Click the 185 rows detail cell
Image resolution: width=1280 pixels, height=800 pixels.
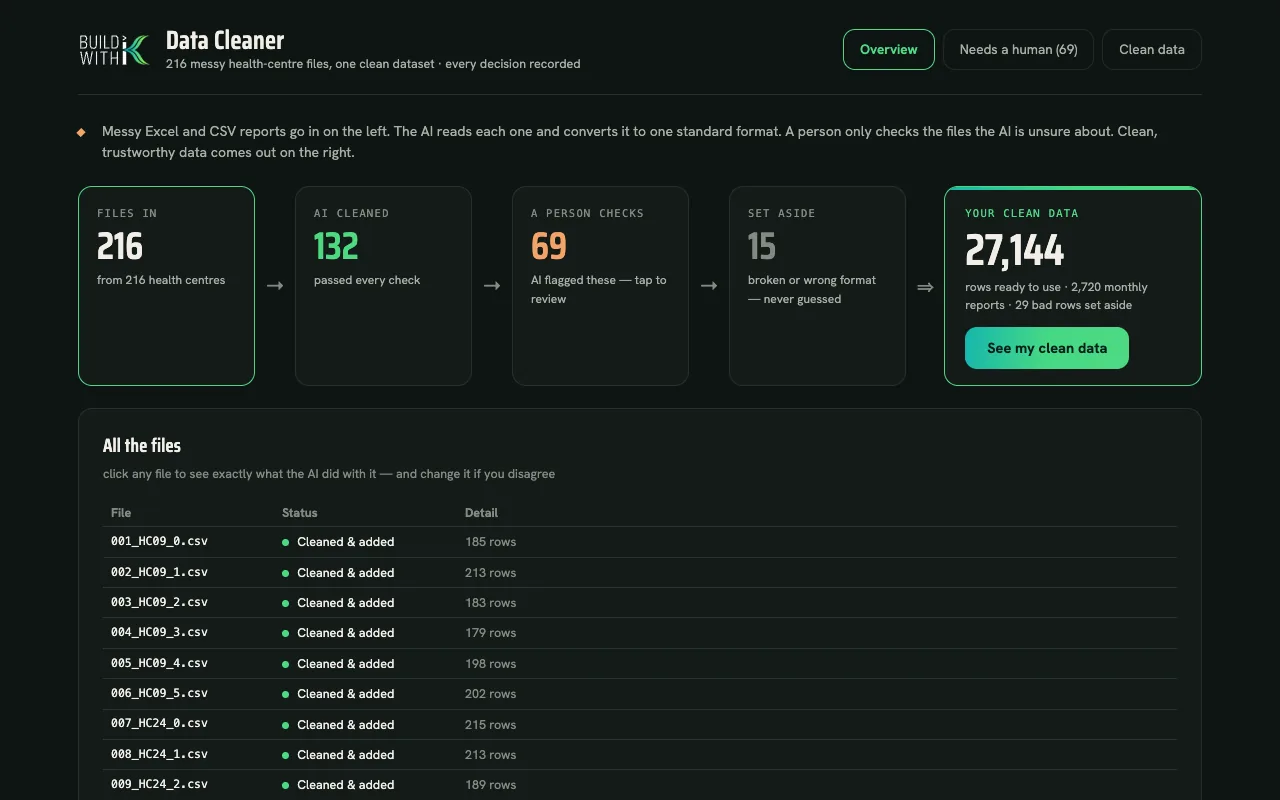pos(490,542)
